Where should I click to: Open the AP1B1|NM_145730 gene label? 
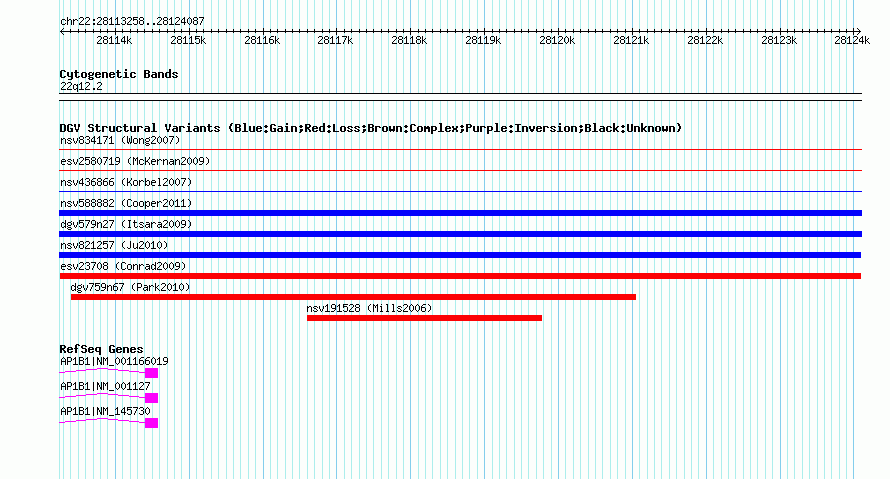(x=105, y=411)
